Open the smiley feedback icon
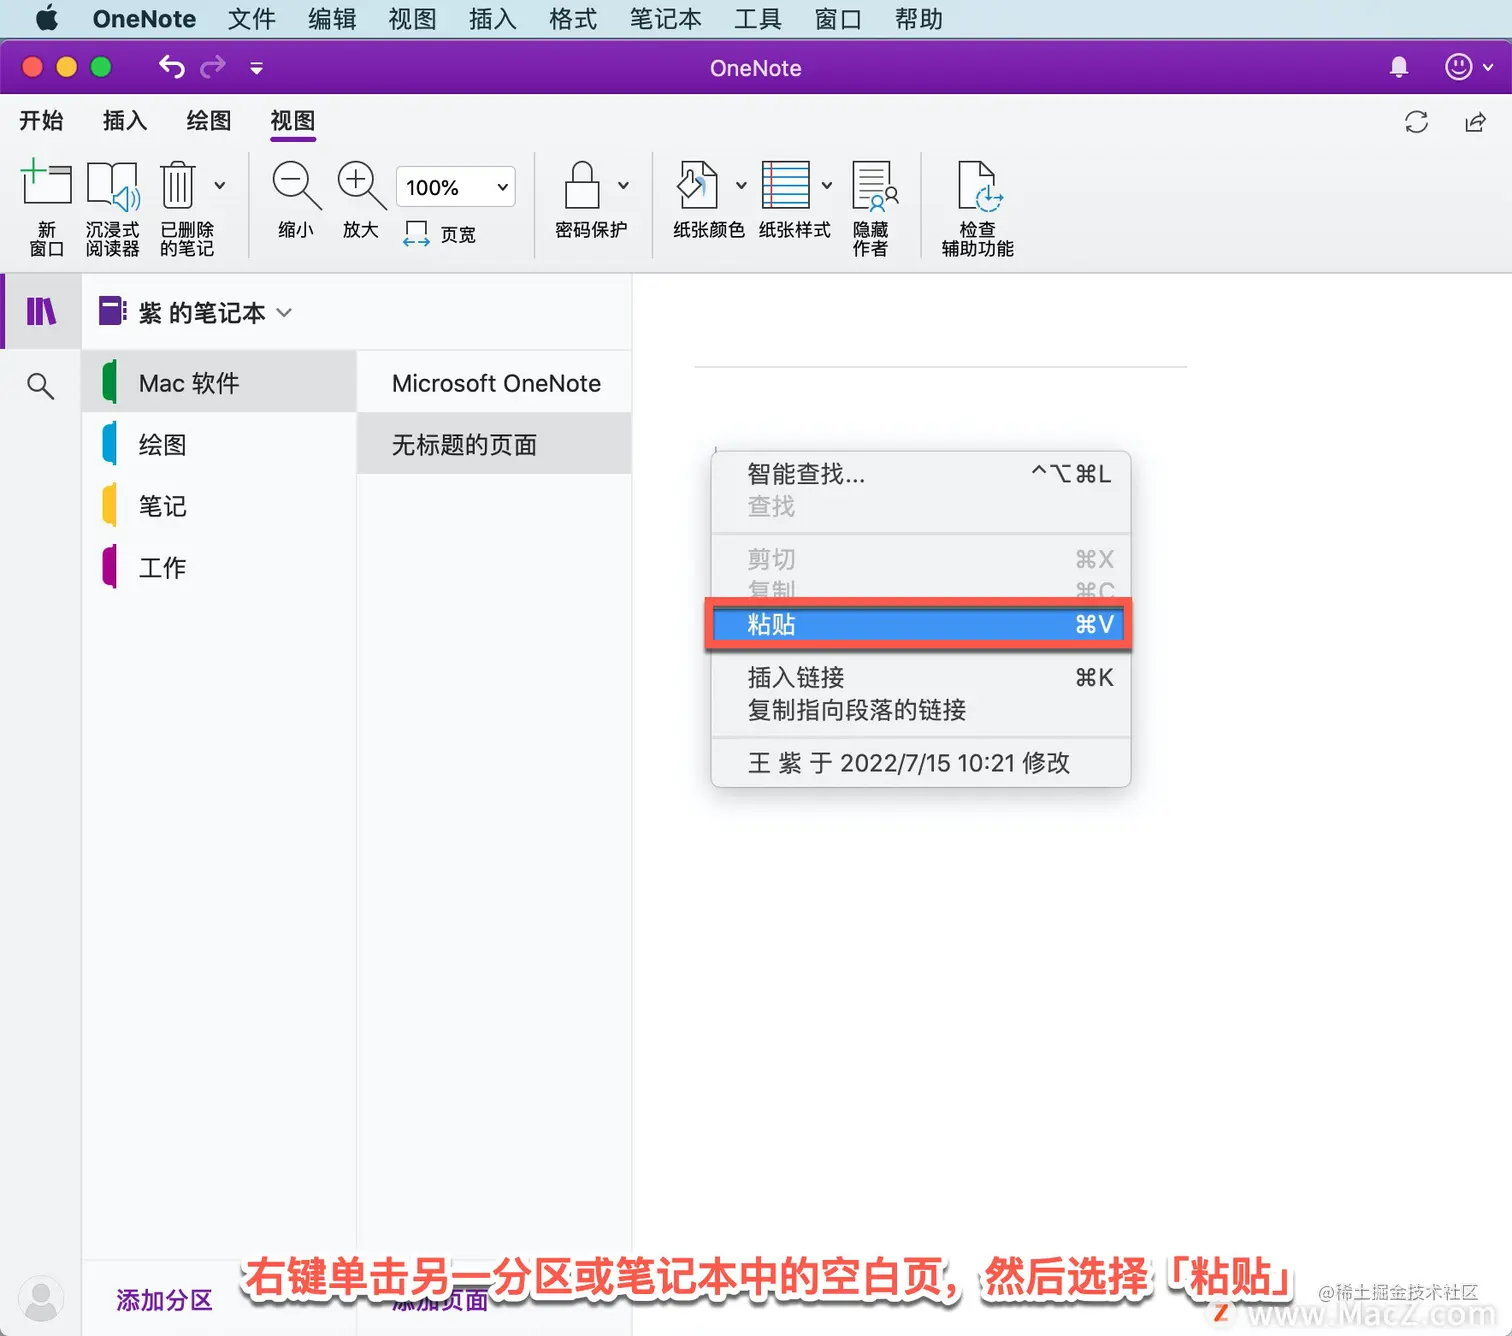This screenshot has width=1512, height=1336. pos(1459,67)
